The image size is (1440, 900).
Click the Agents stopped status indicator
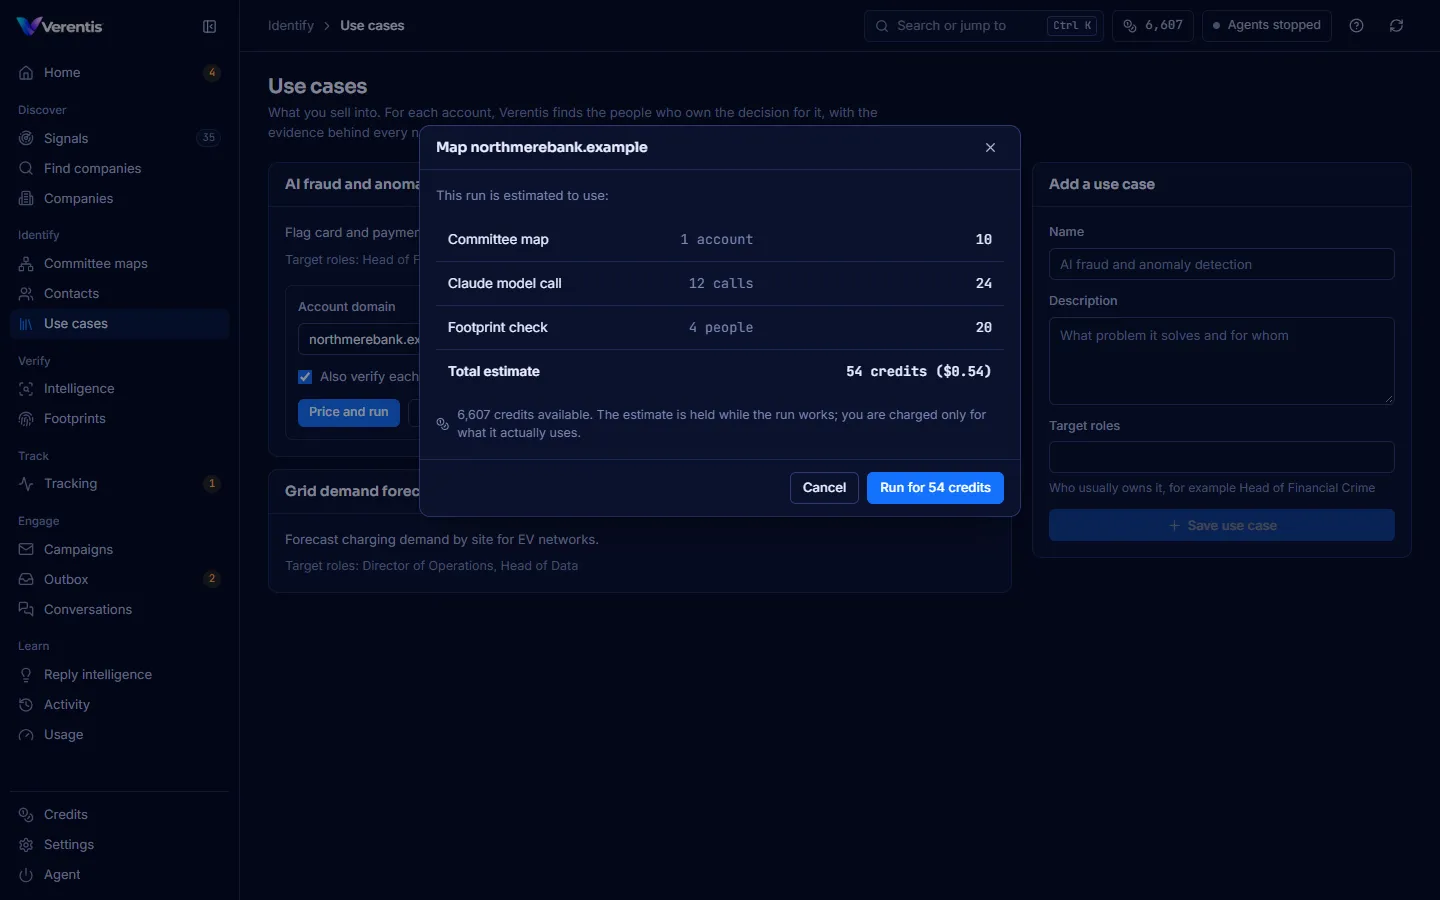(1267, 26)
